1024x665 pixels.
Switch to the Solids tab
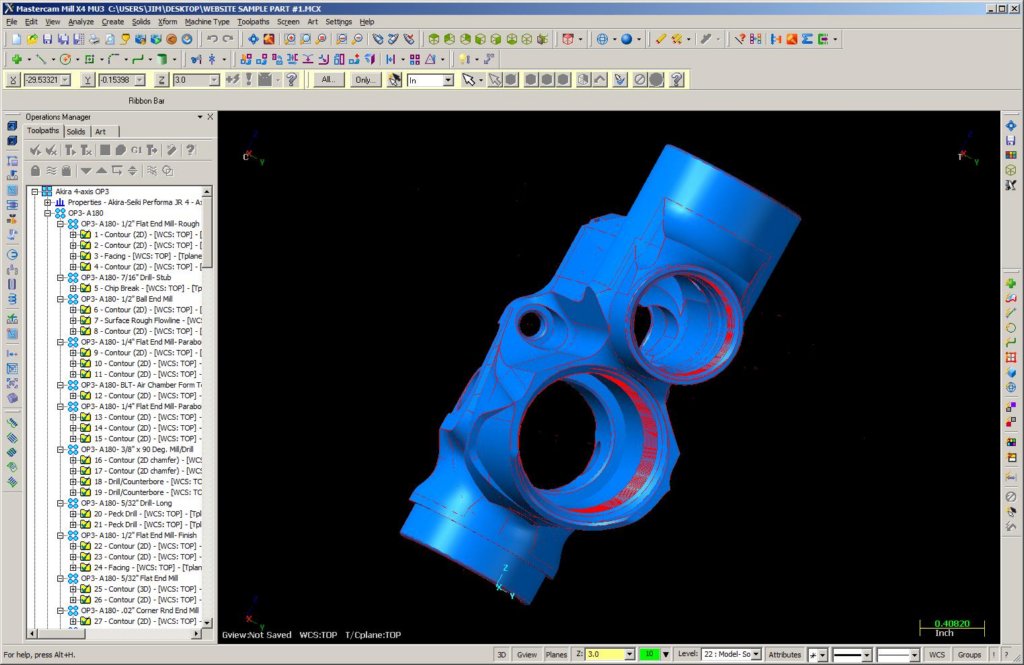pos(76,131)
